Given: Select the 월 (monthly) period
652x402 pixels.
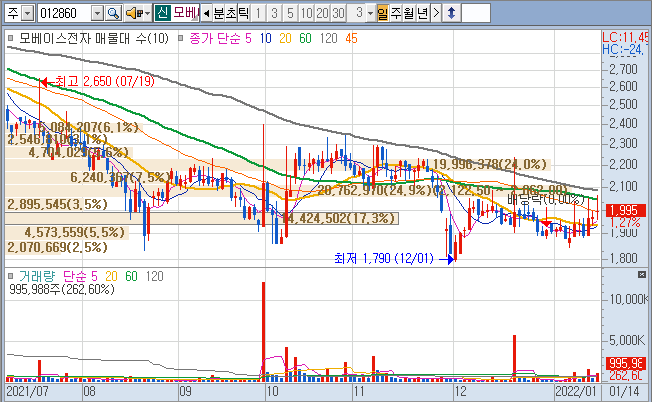Looking at the screenshot, I should click(409, 13).
